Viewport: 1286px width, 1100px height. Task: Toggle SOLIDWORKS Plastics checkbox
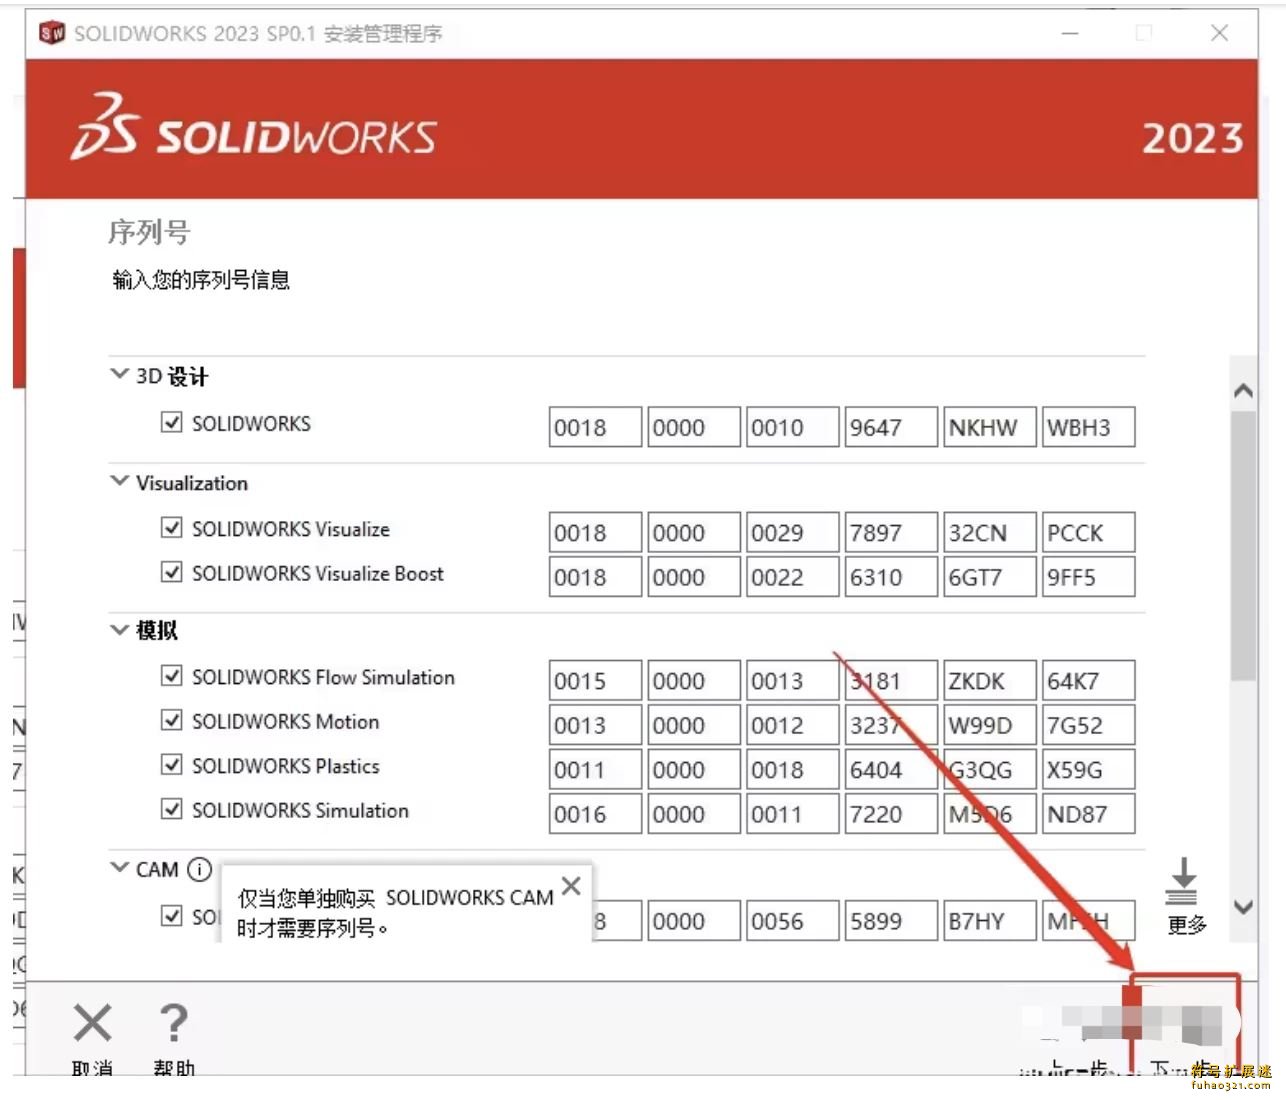click(x=172, y=765)
